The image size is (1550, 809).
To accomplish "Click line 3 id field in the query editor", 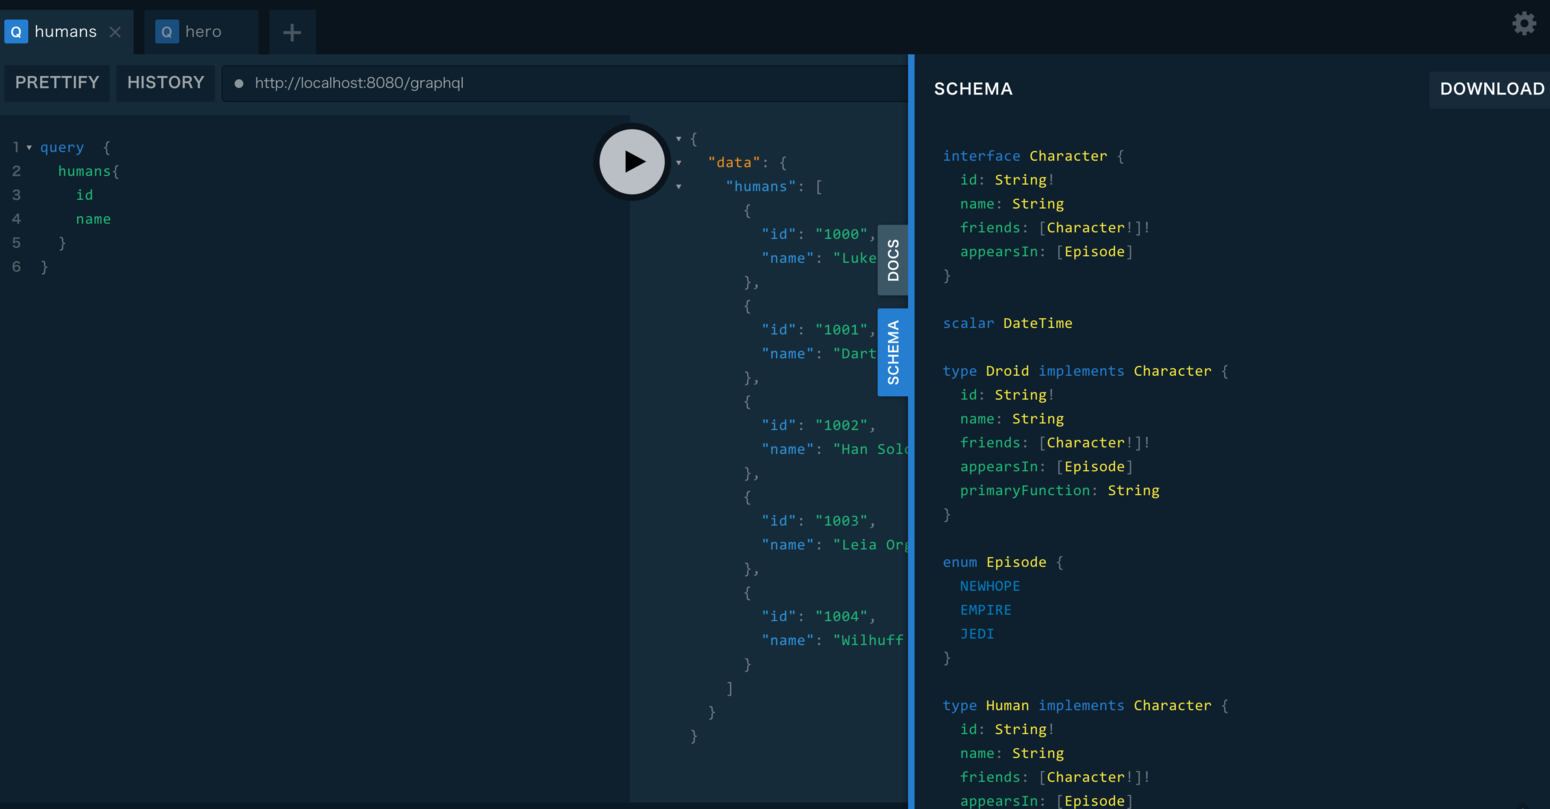I will point(84,194).
